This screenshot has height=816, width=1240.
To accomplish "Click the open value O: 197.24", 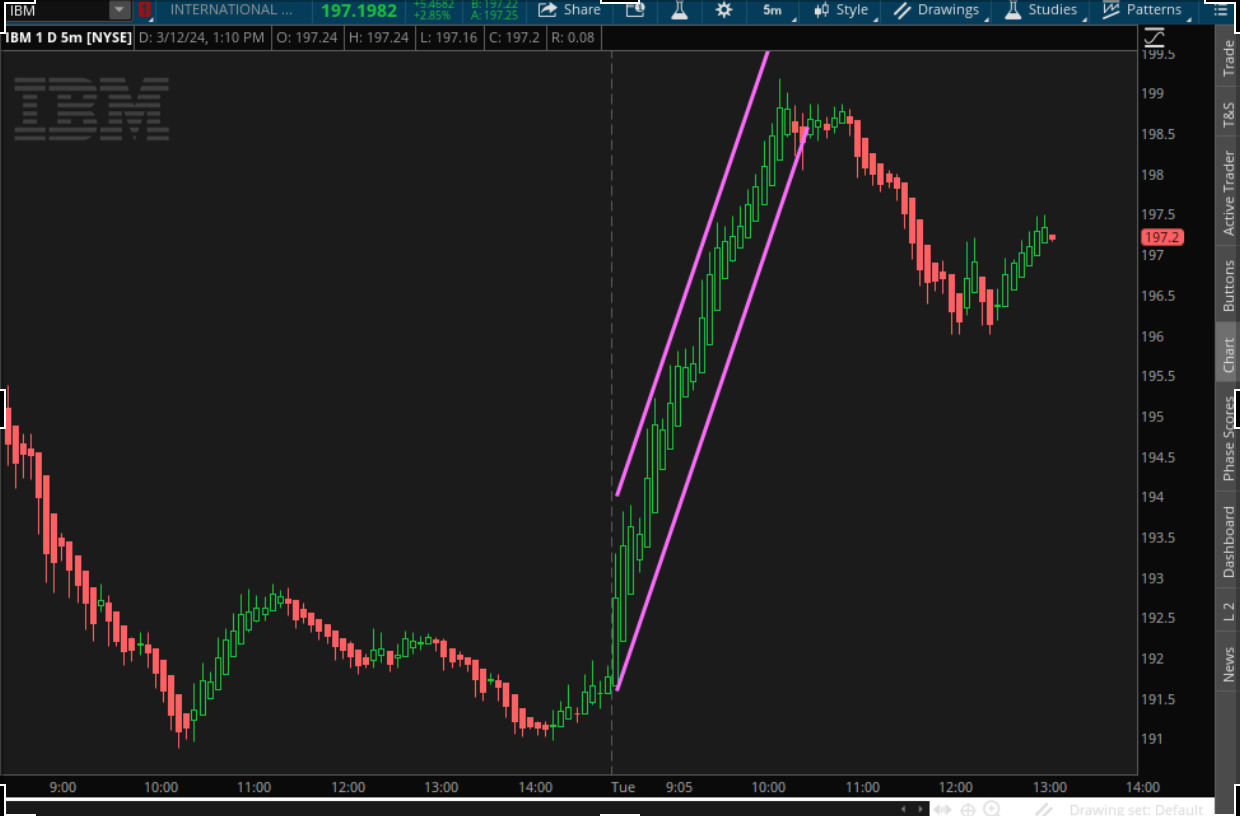I will 305,38.
